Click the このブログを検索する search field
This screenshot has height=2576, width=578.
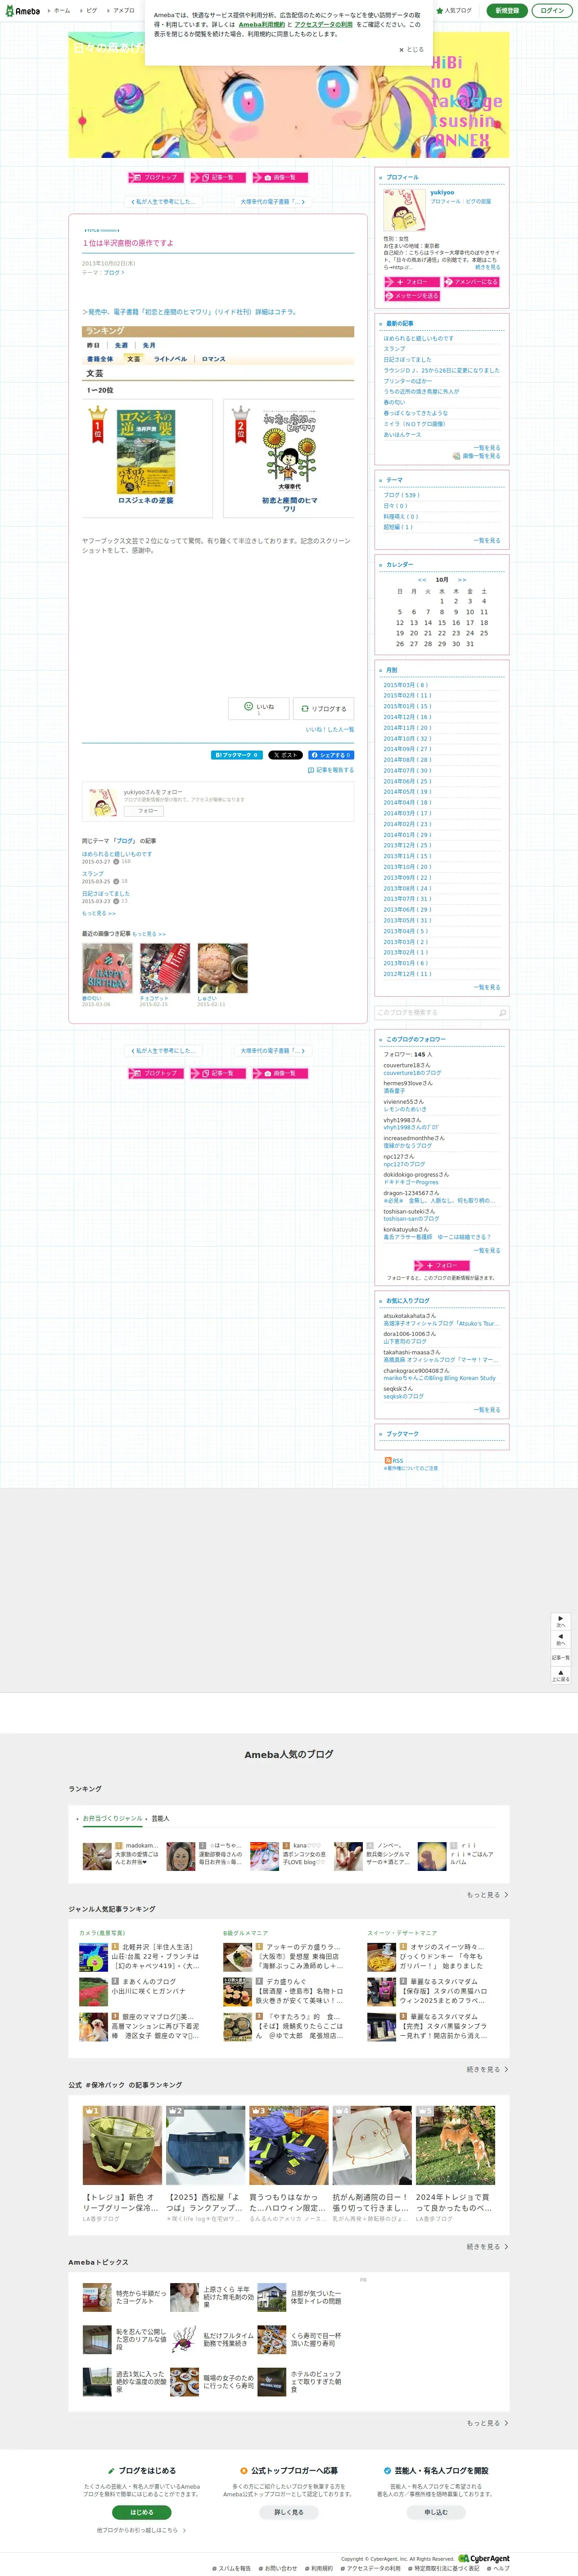(436, 1013)
